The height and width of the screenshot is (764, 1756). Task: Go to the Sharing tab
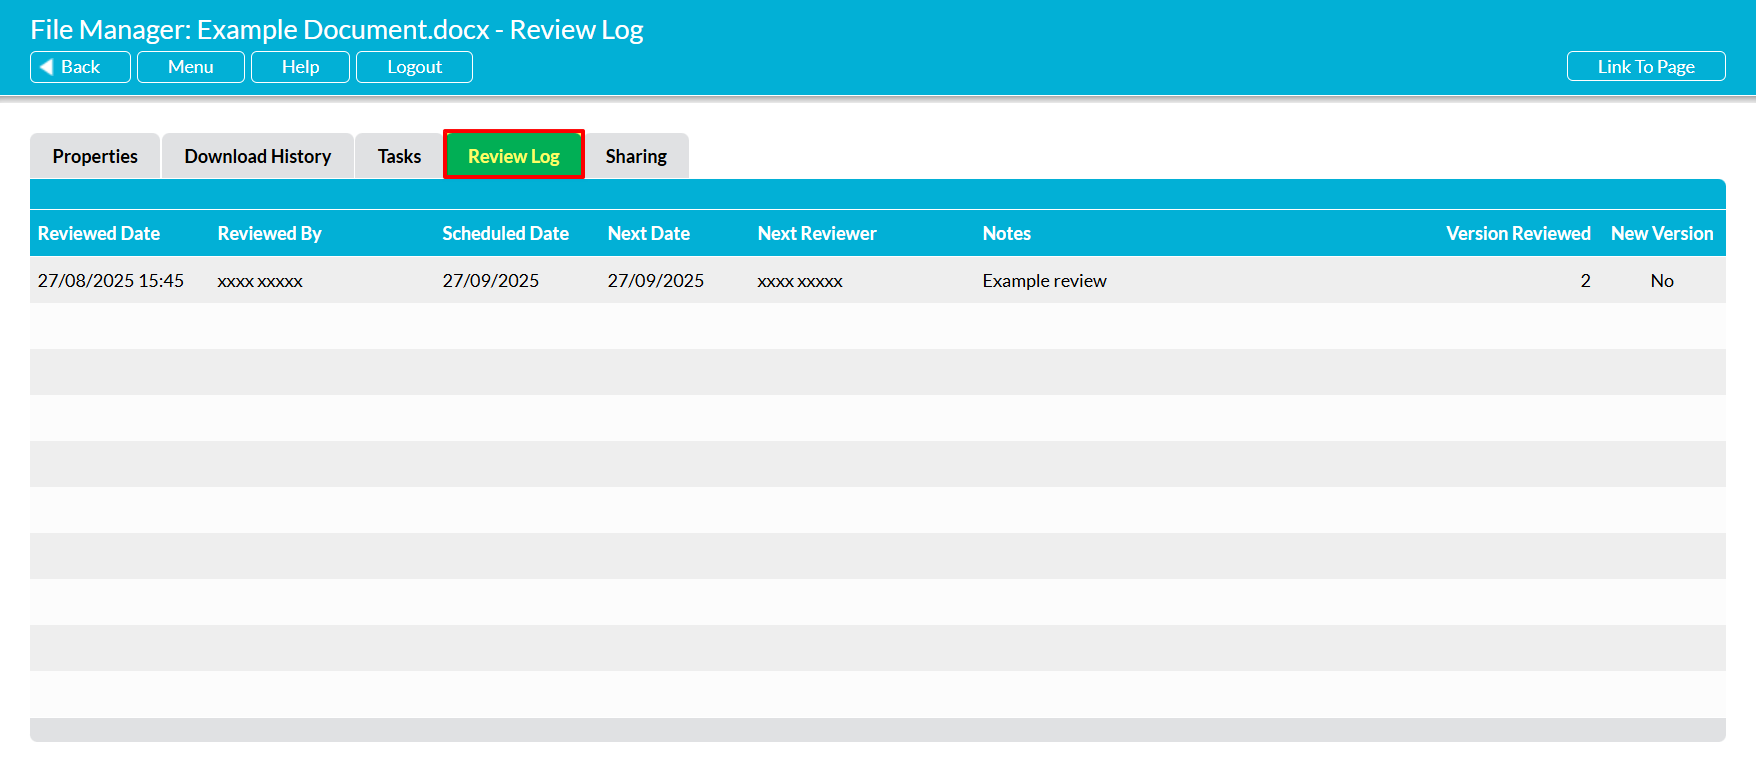coord(636,156)
